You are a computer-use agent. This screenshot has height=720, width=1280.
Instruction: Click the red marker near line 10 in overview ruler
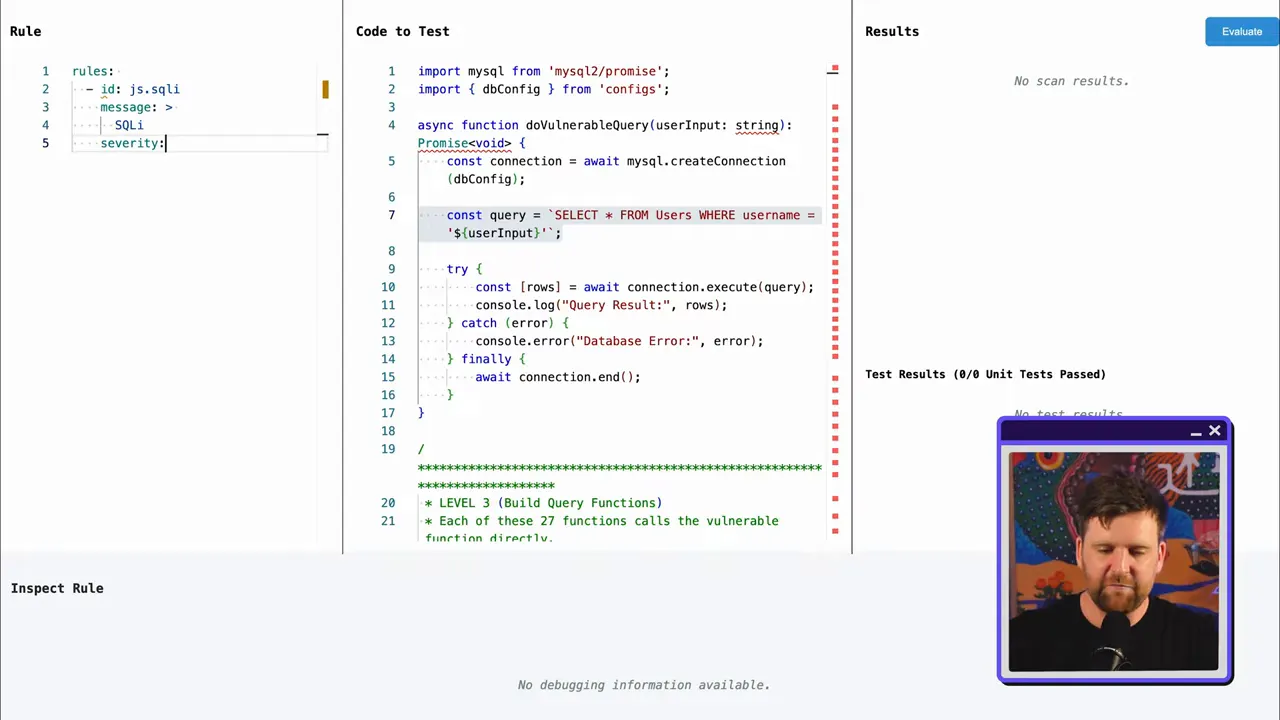pyautogui.click(x=835, y=289)
